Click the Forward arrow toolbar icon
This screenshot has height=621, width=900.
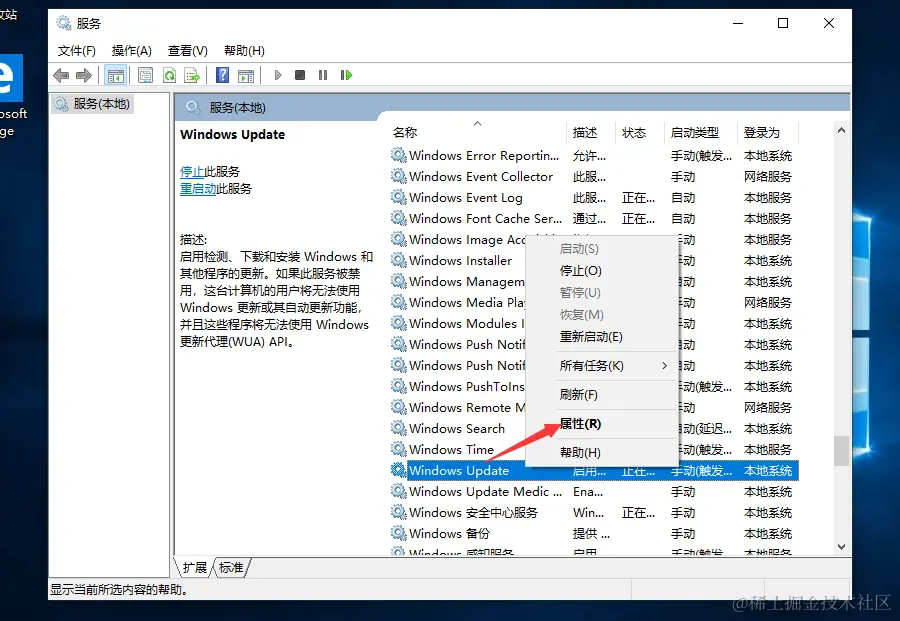[x=84, y=75]
